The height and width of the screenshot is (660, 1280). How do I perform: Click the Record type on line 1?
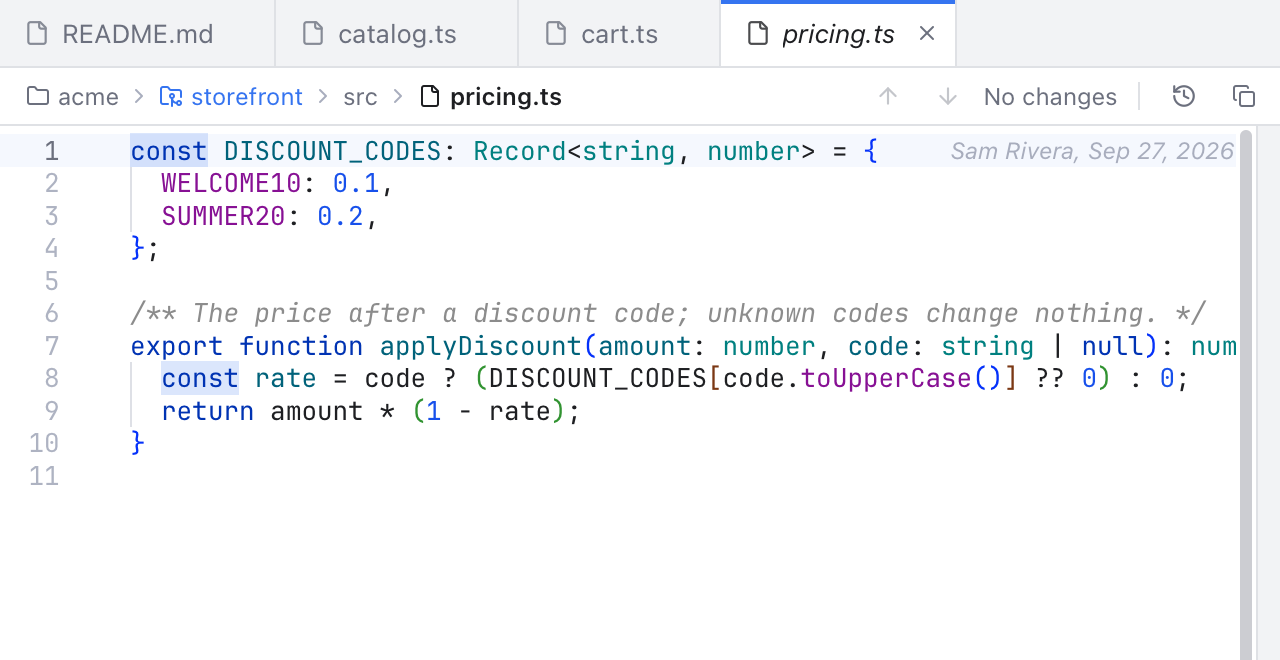pyautogui.click(x=520, y=151)
